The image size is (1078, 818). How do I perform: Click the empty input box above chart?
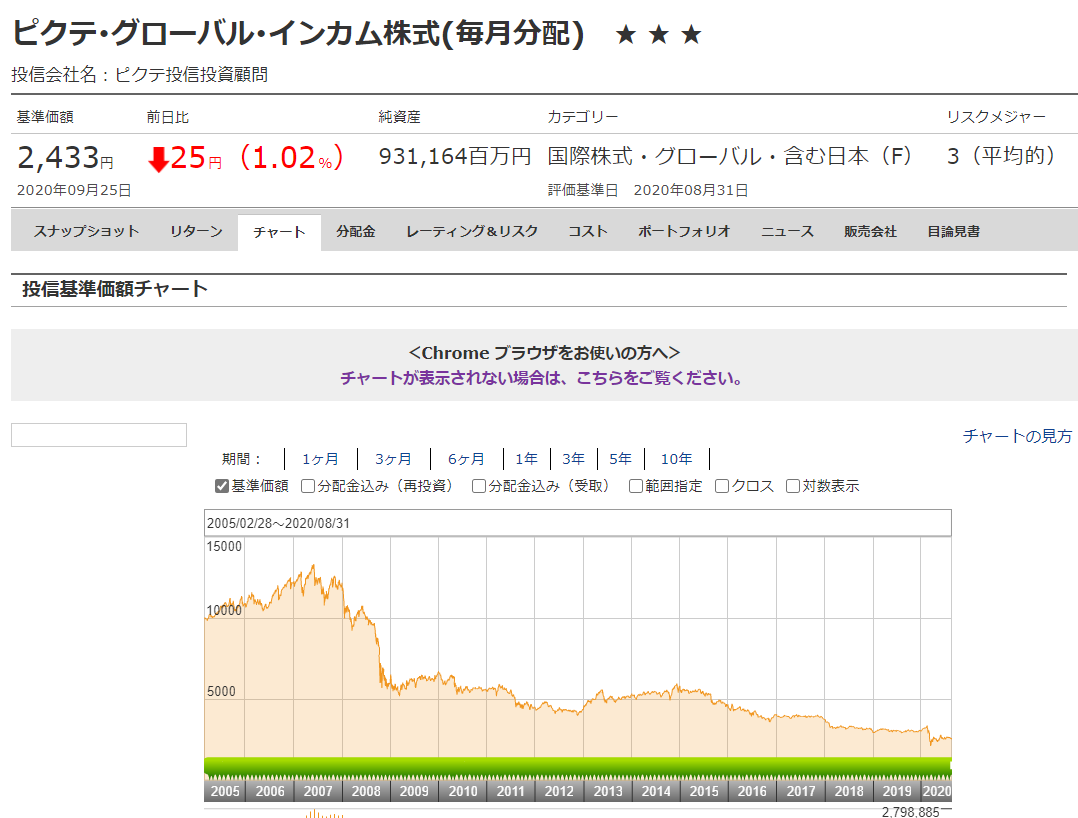(99, 435)
